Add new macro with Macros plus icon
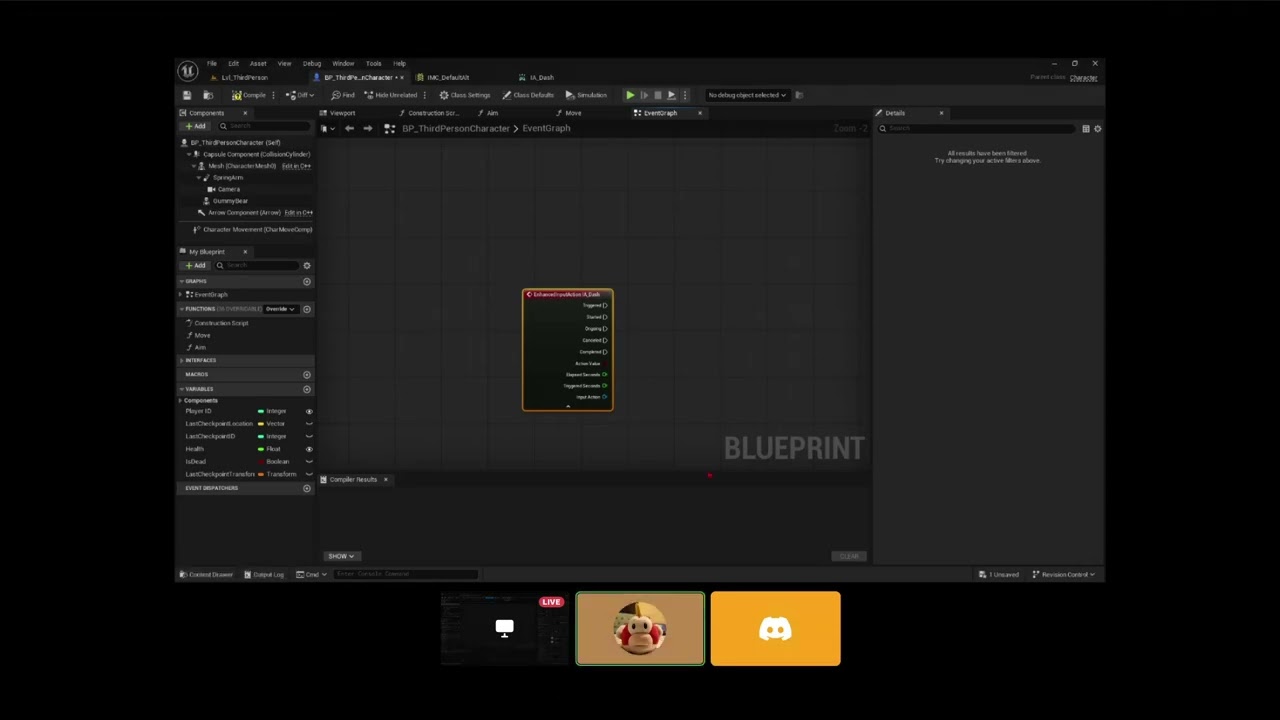This screenshot has width=1280, height=720. click(x=307, y=375)
